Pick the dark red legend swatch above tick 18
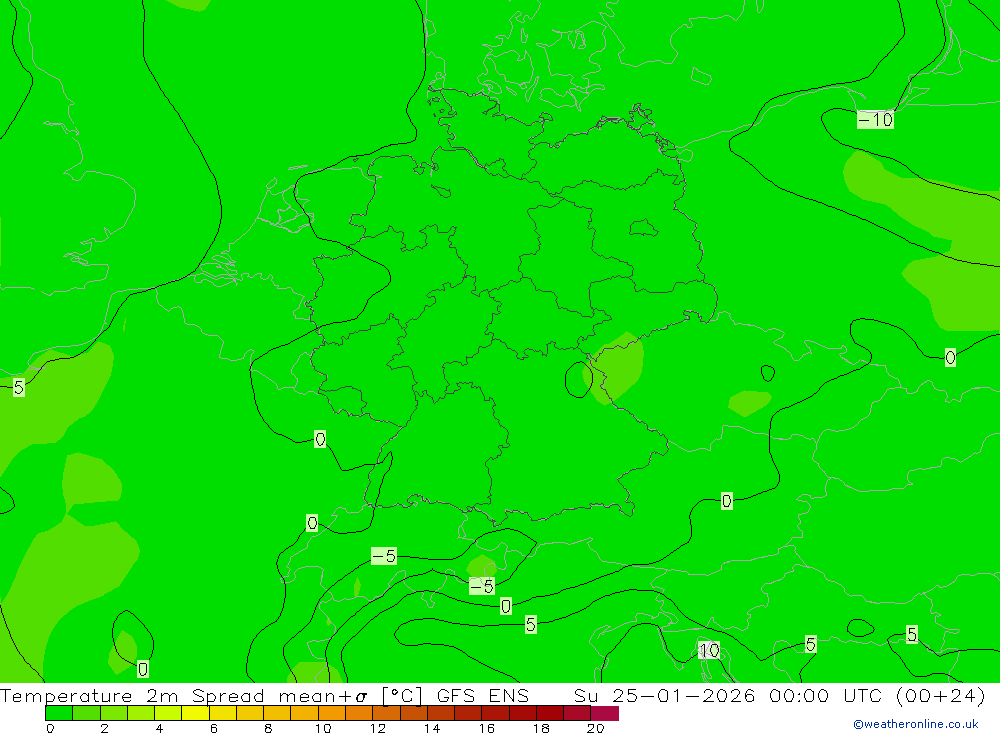 coord(550,713)
